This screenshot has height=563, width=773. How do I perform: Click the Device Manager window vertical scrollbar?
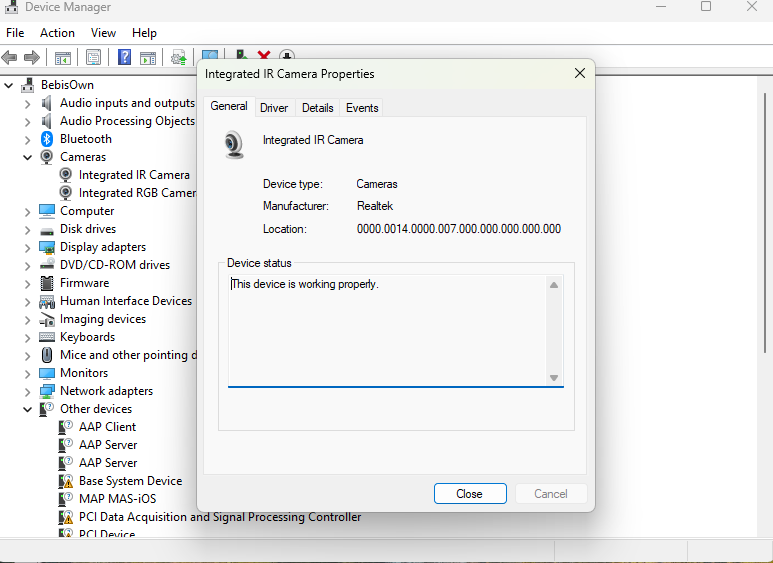point(765,222)
